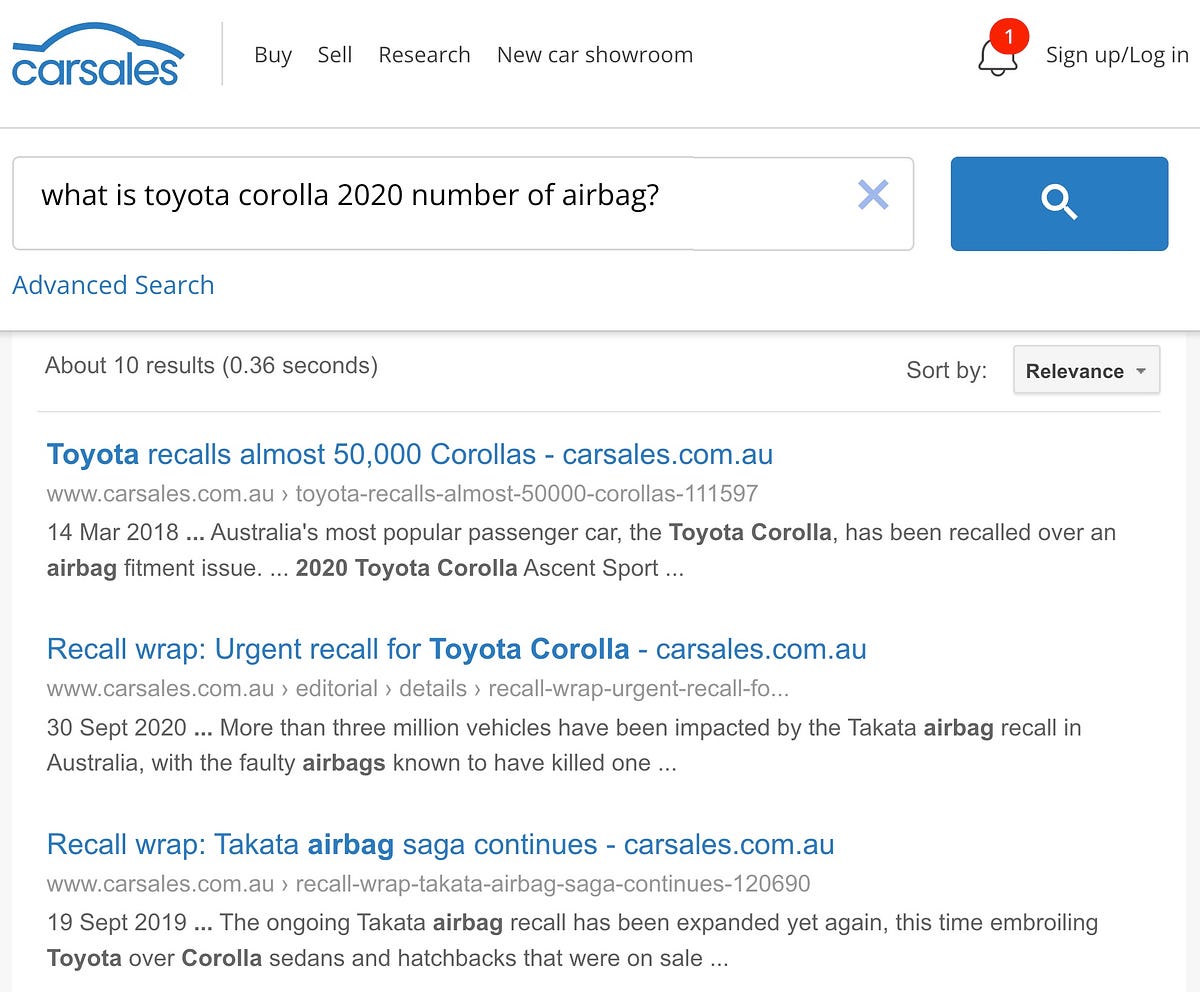The image size is (1200, 992).
Task: Open 'Toyota recalls almost 50,000 Corollas' result
Action: (x=410, y=454)
